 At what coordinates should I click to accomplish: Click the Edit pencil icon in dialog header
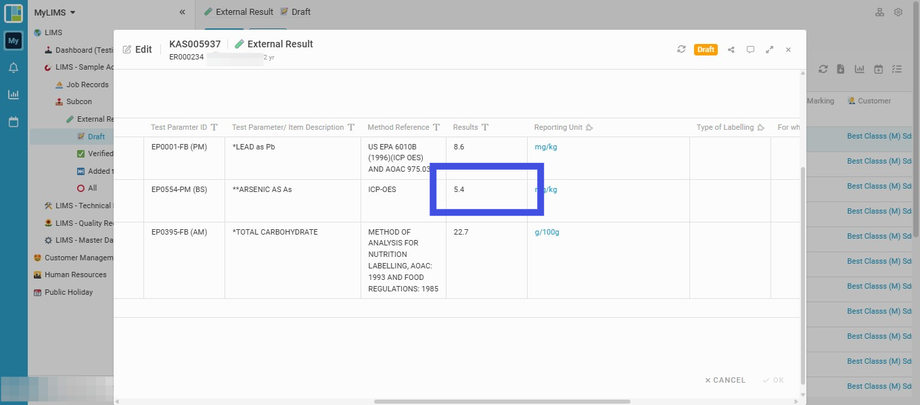[127, 50]
